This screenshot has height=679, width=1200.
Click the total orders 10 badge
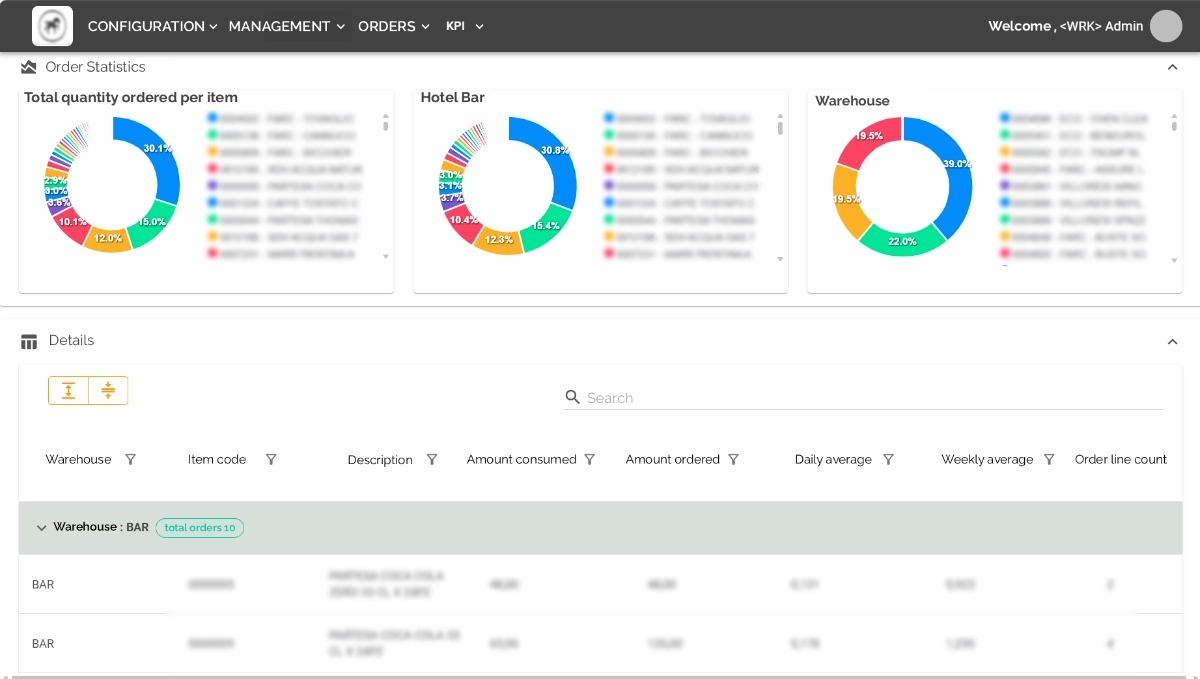[x=199, y=527]
